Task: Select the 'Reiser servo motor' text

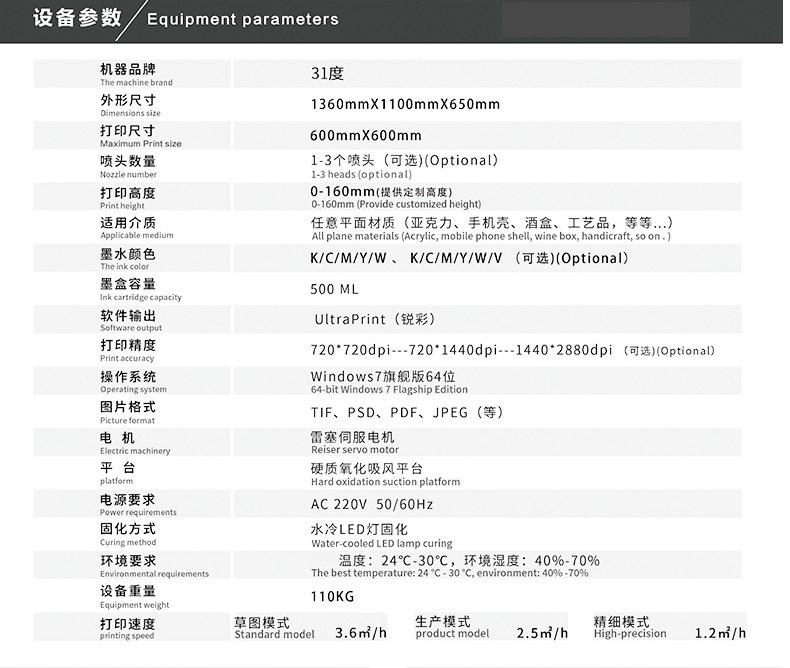Action: (x=354, y=450)
